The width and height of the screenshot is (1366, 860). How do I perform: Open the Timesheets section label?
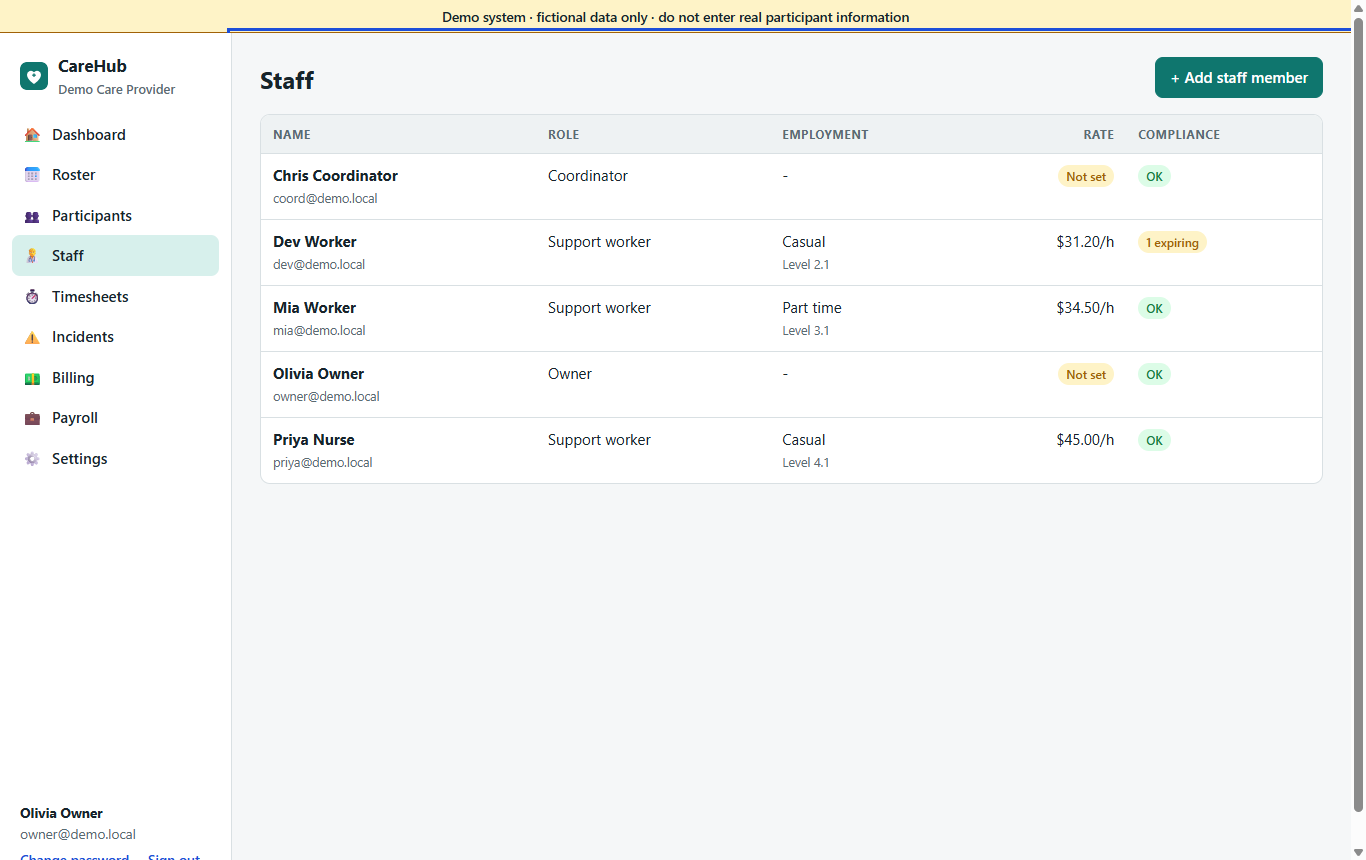click(x=90, y=297)
